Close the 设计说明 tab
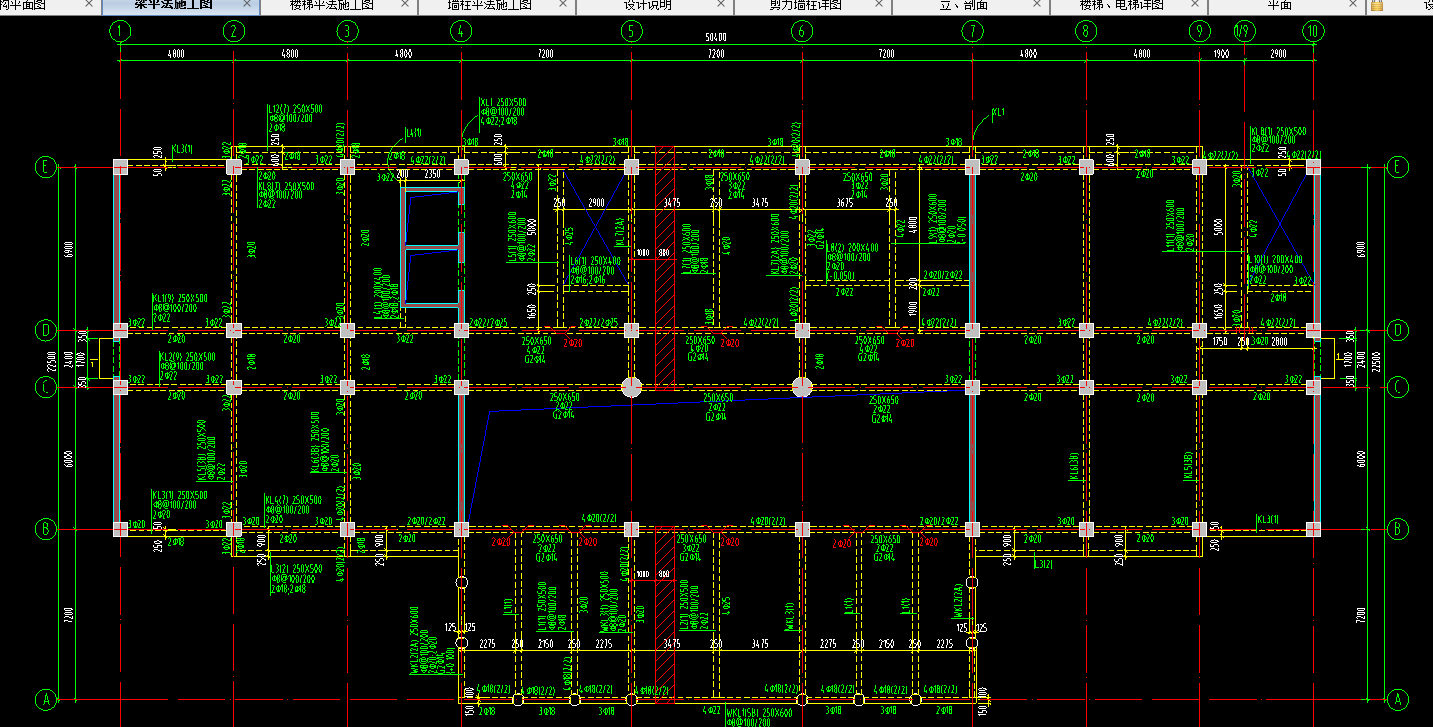 point(720,5)
